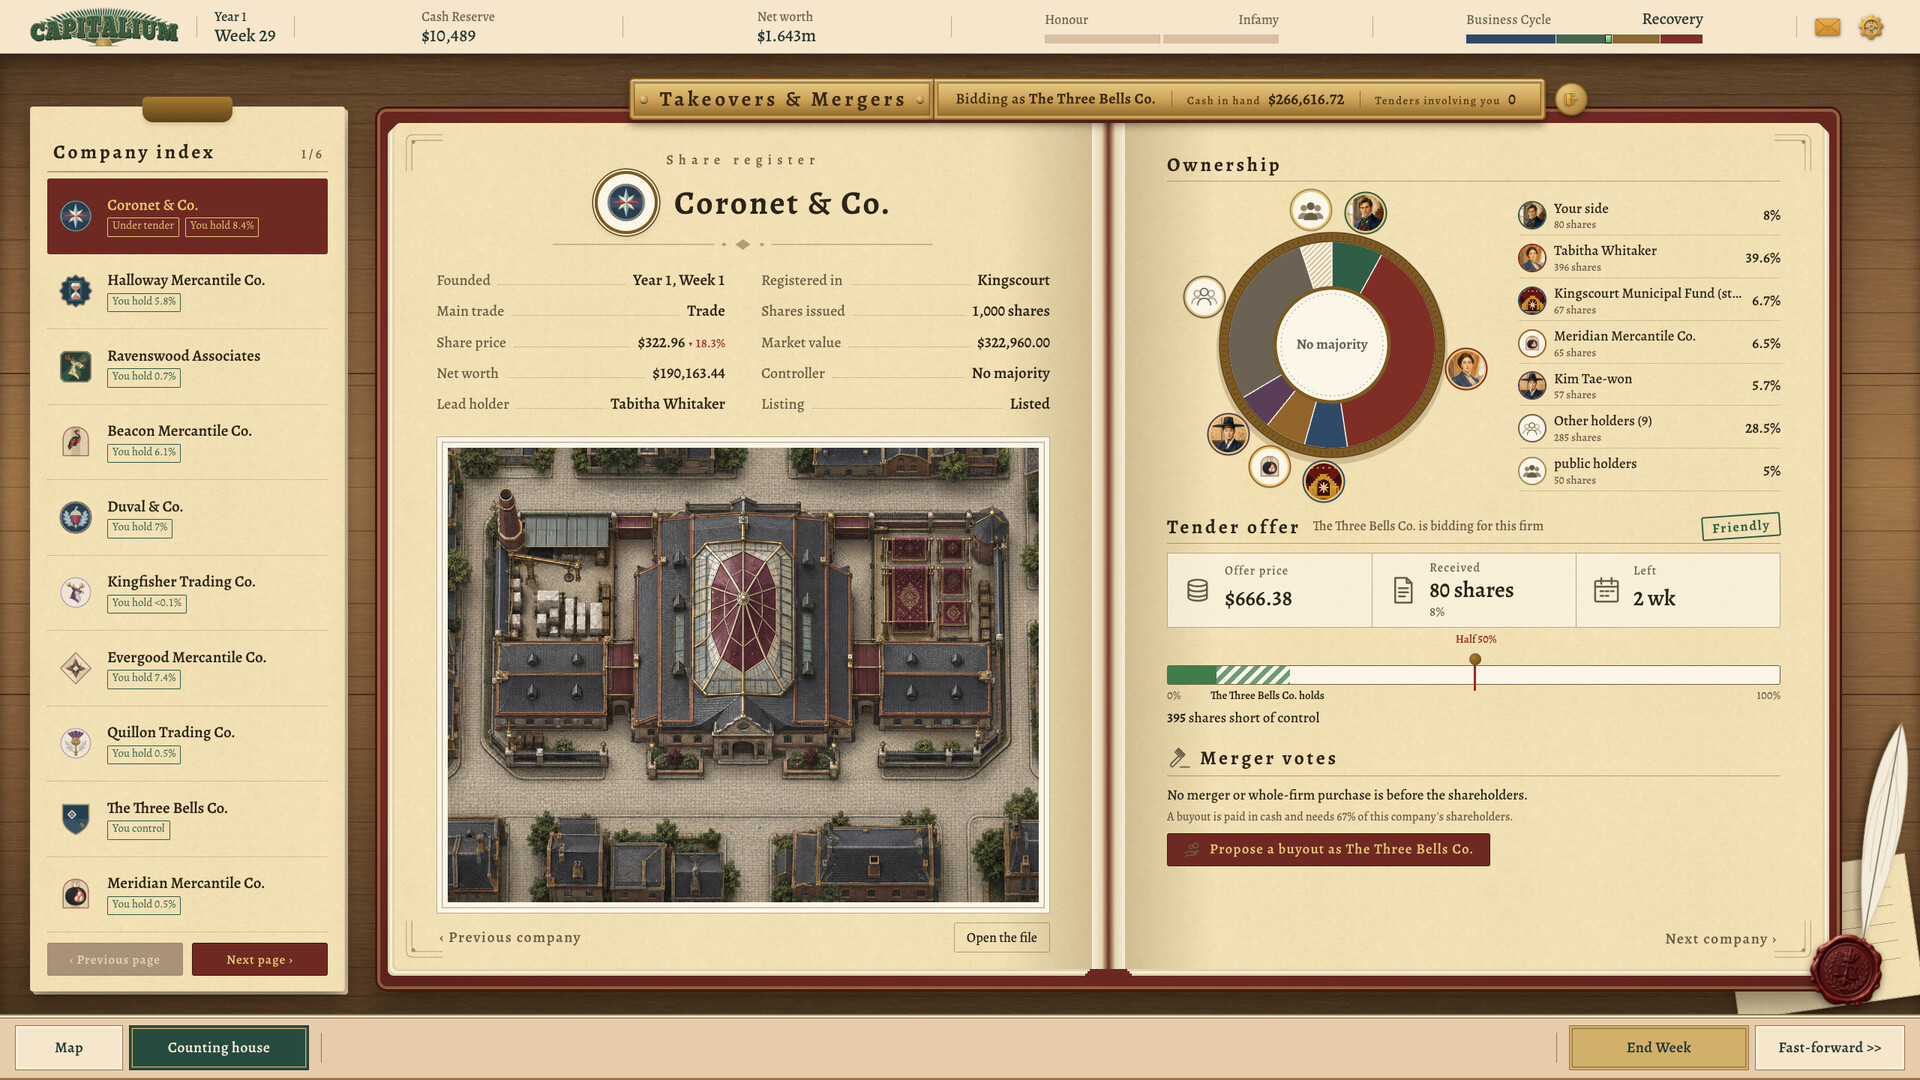Screen dimensions: 1920x1080
Task: Click the Business Cycle progress bar
Action: pos(1584,39)
